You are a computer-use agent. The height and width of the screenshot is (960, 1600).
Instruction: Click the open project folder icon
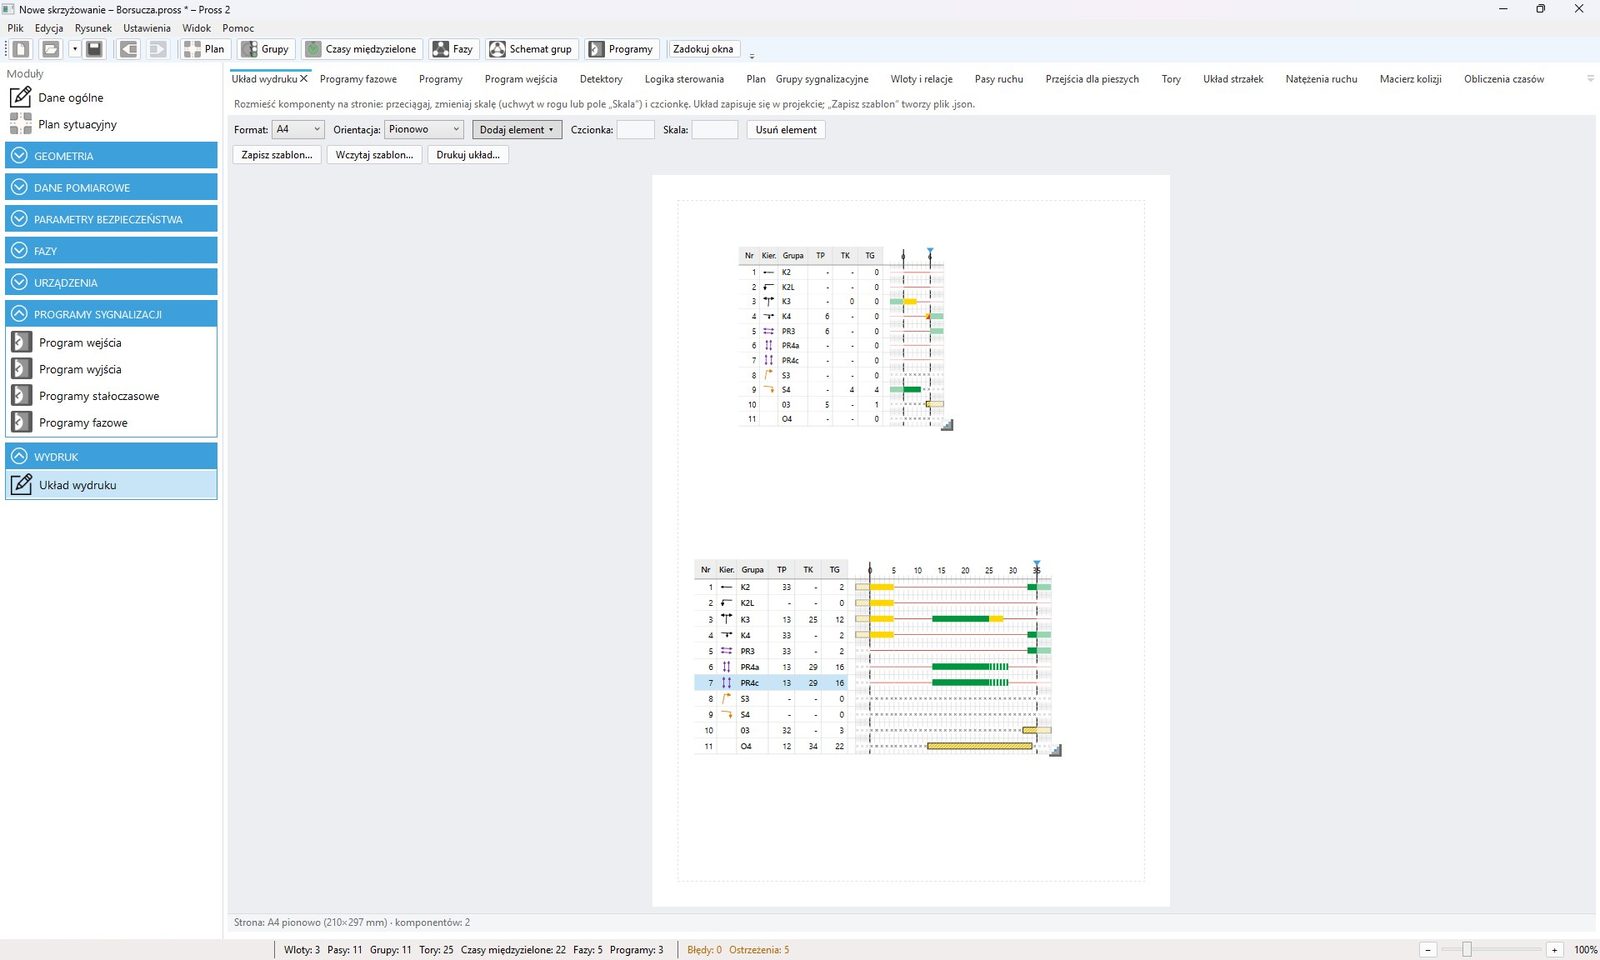coord(51,49)
